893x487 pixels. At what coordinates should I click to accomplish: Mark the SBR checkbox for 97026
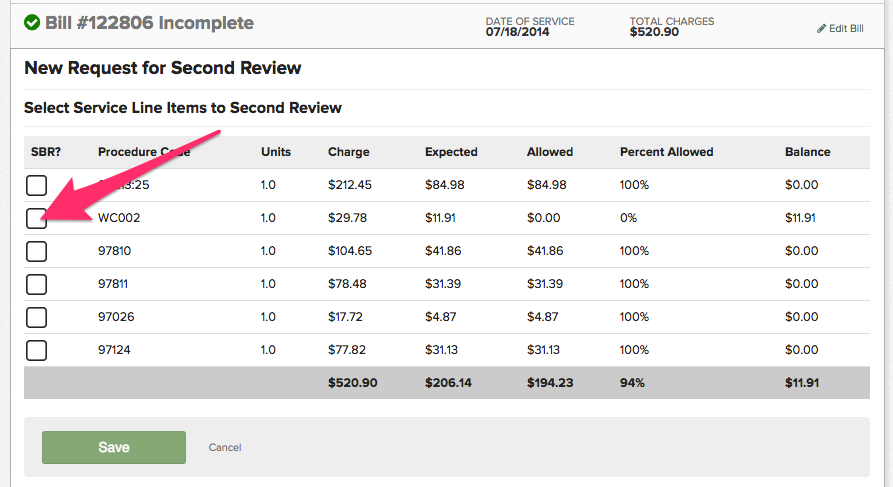[36, 317]
